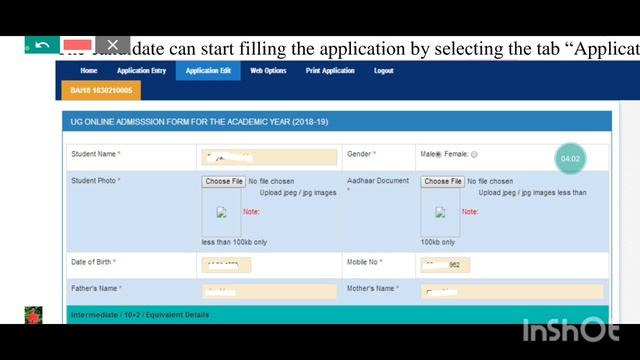Image resolution: width=640 pixels, height=360 pixels.
Task: Click the orange application number button
Action: pyautogui.click(x=101, y=90)
